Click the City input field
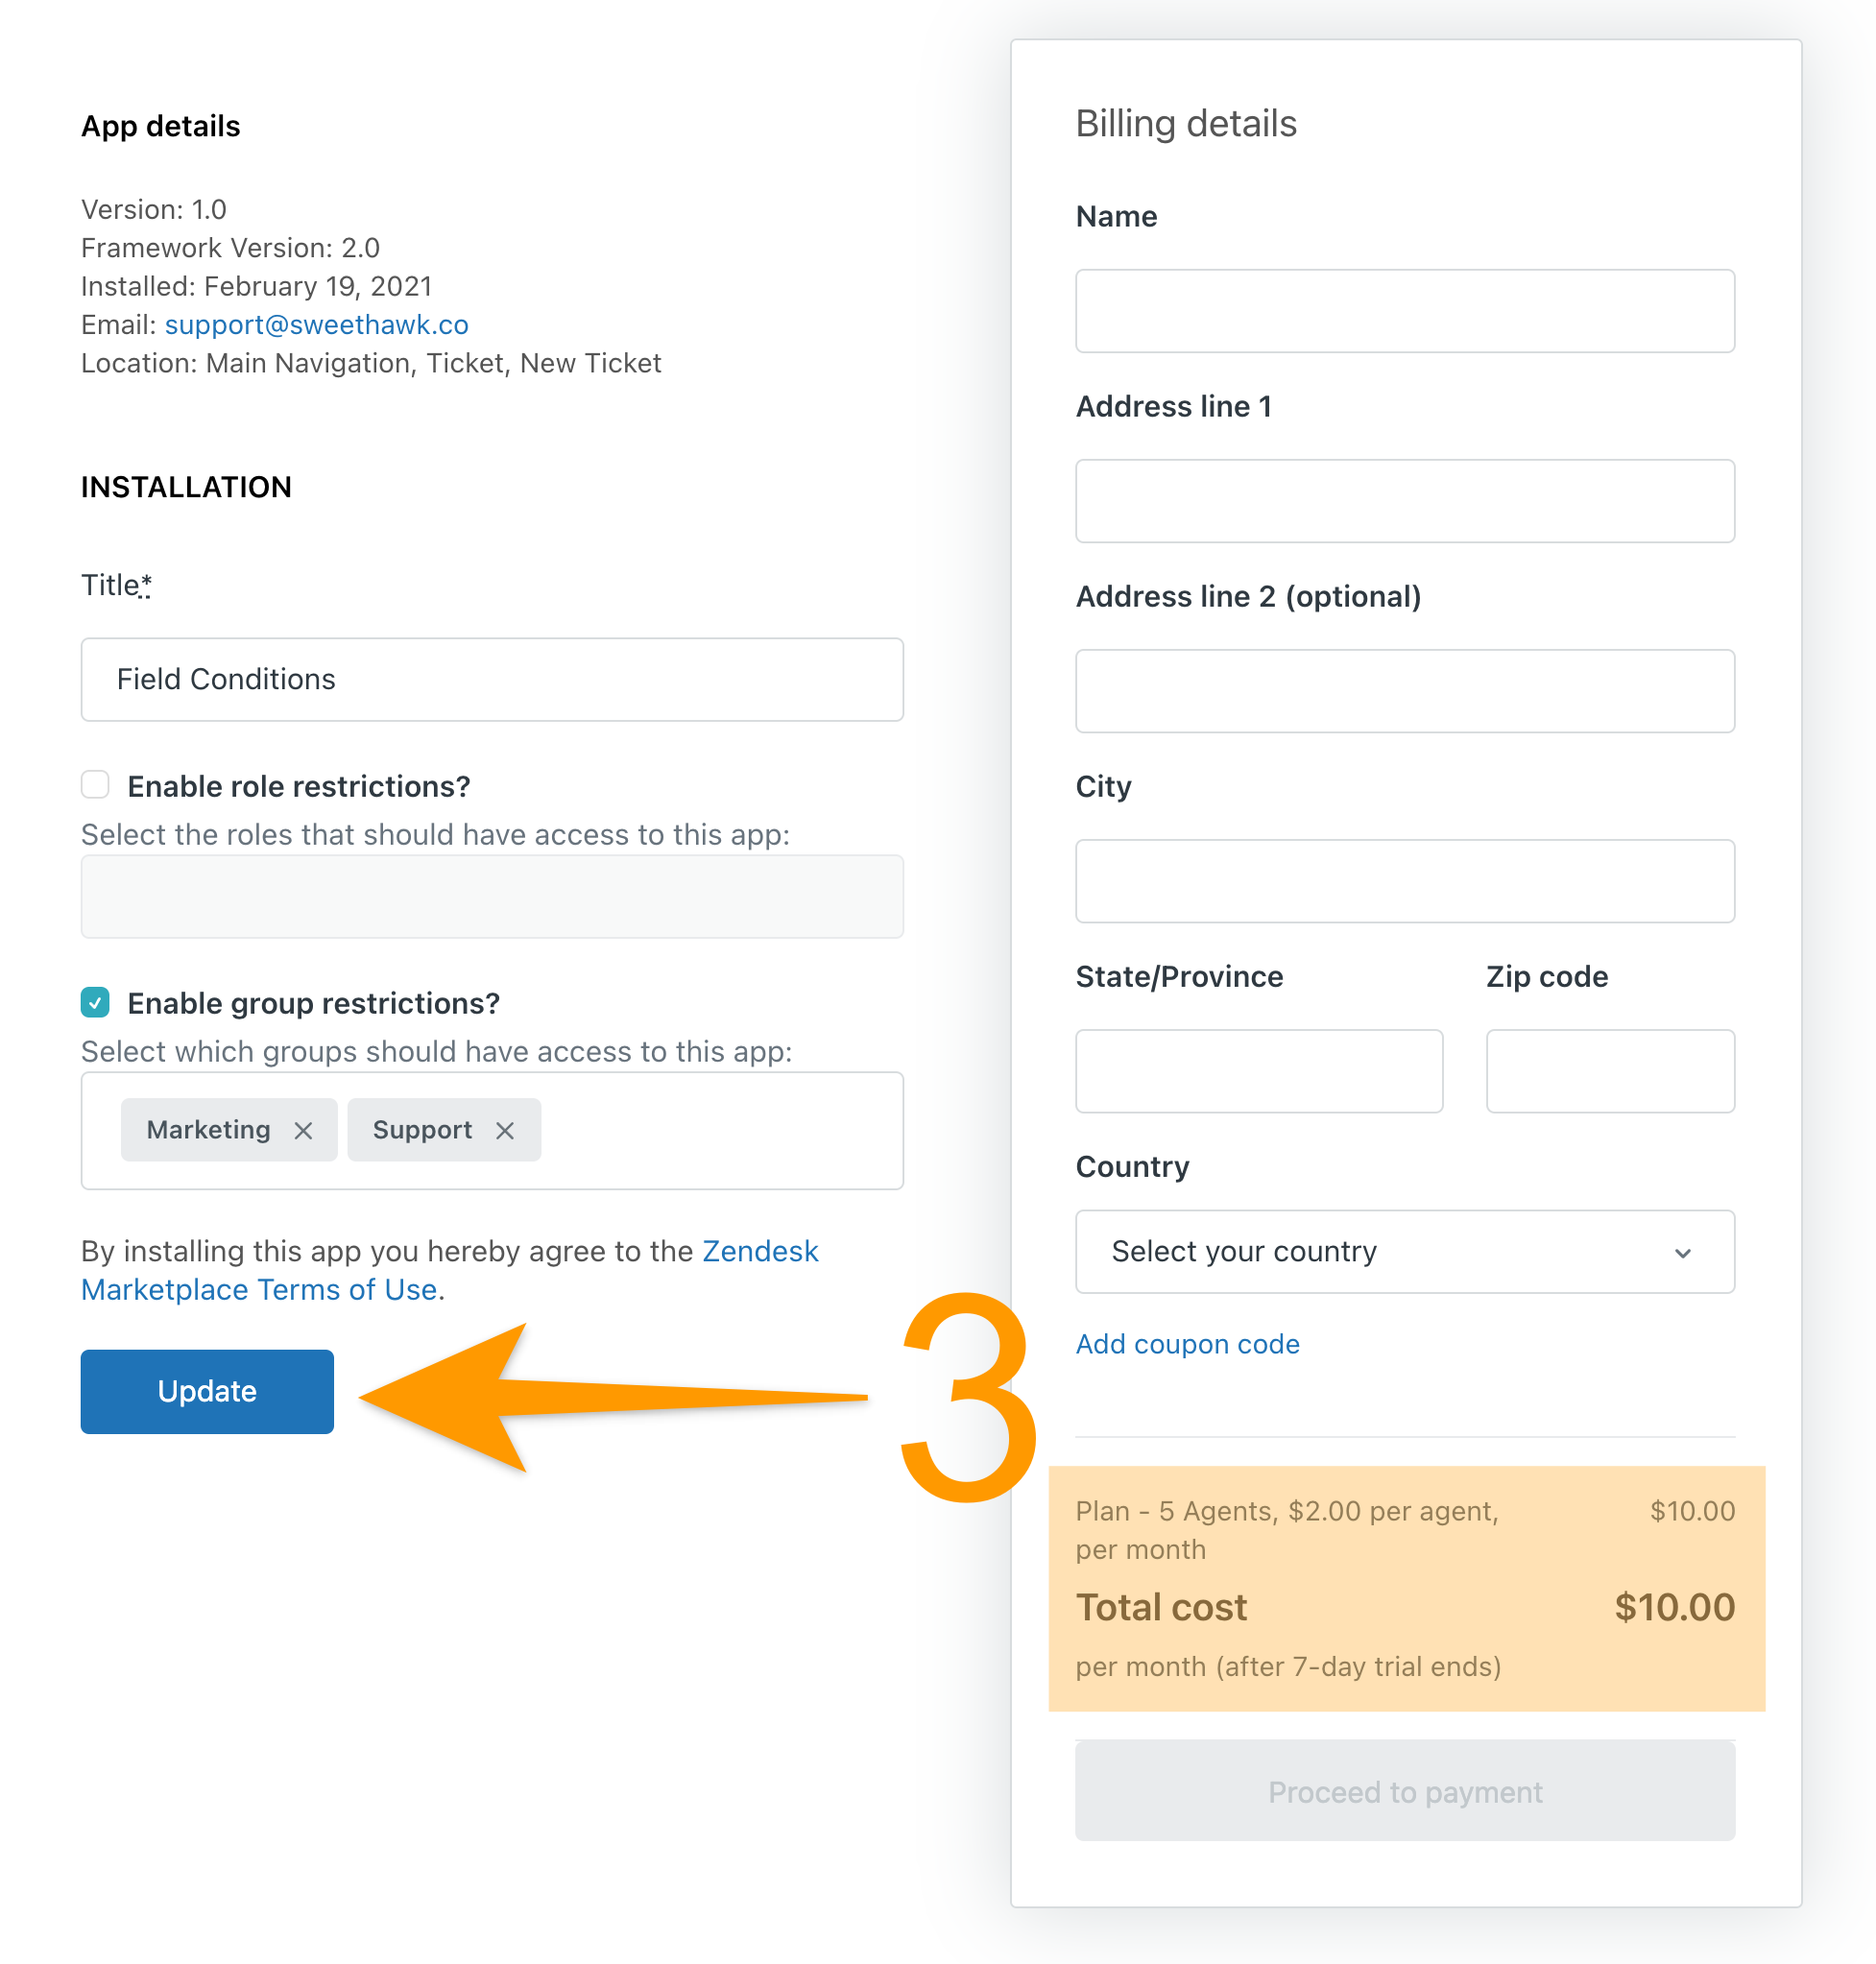 (x=1404, y=881)
